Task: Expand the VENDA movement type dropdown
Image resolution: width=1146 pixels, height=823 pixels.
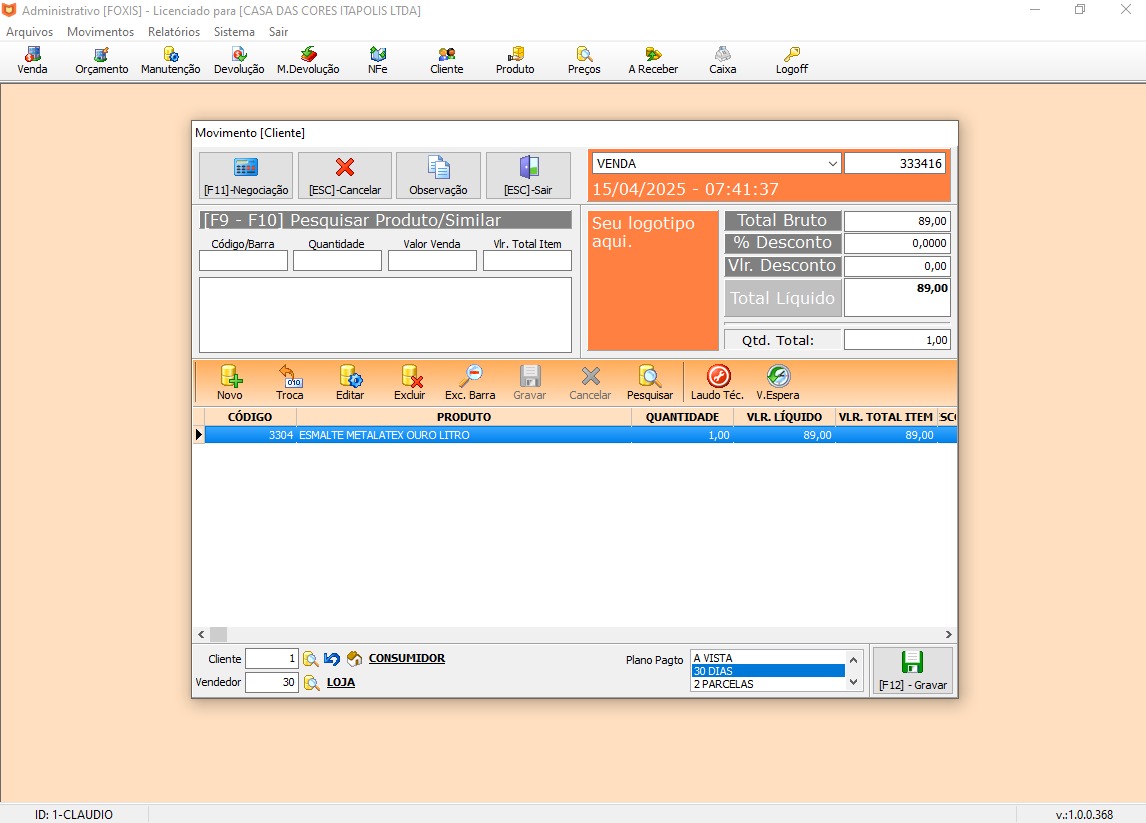Action: click(x=833, y=164)
